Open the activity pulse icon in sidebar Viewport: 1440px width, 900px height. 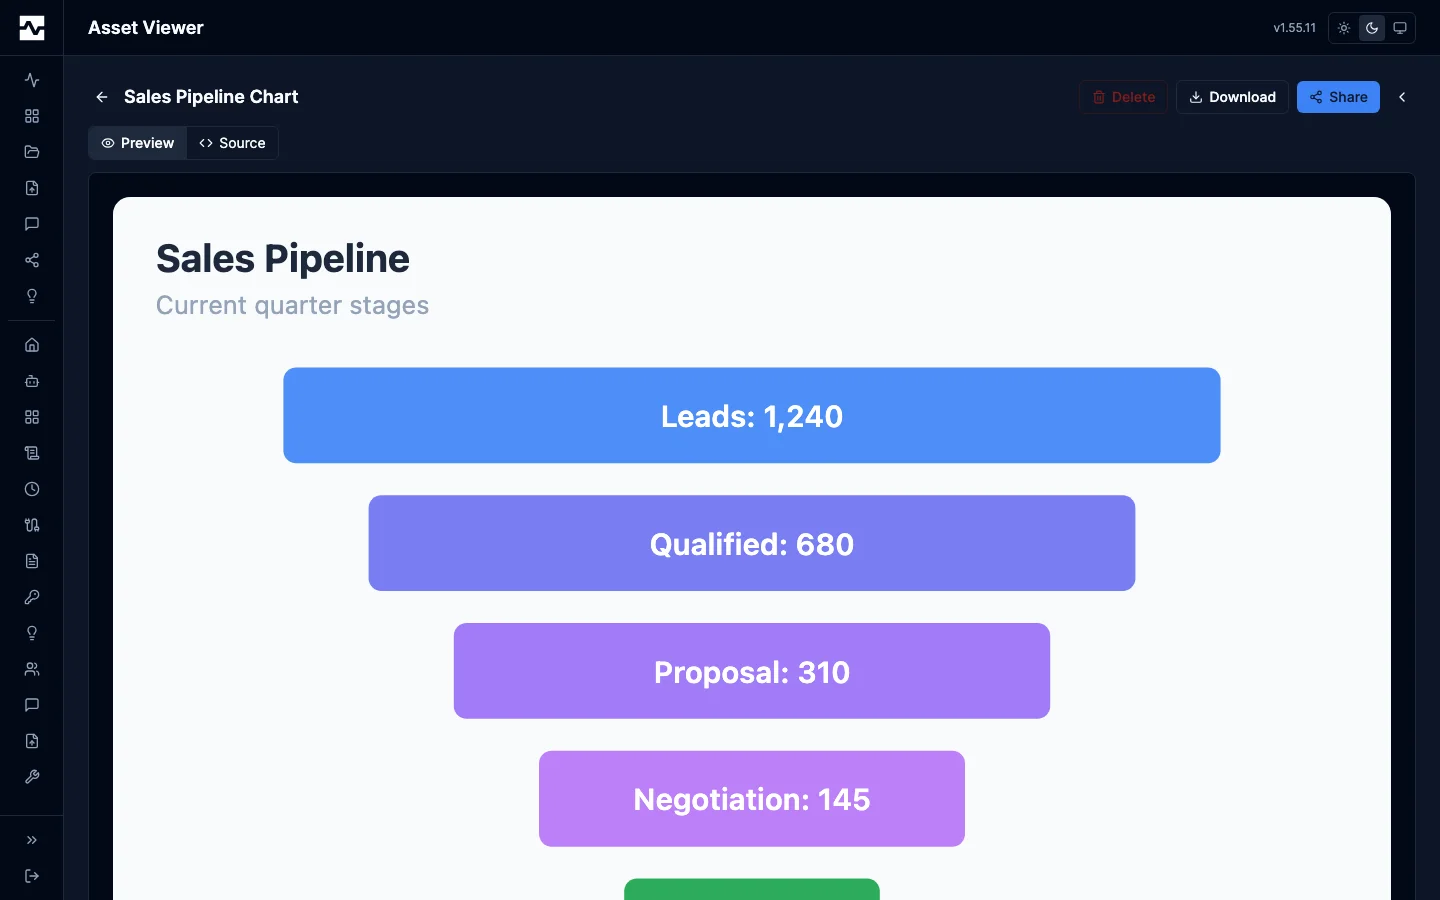[32, 80]
